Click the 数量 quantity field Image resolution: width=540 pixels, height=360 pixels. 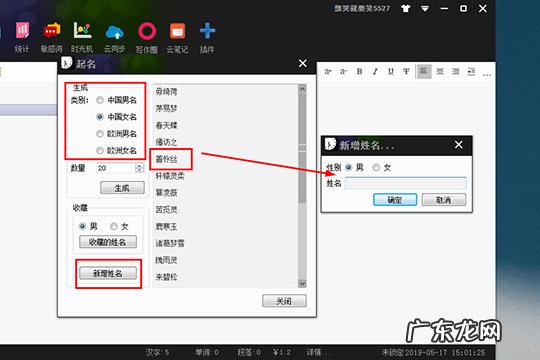pyautogui.click(x=116, y=168)
